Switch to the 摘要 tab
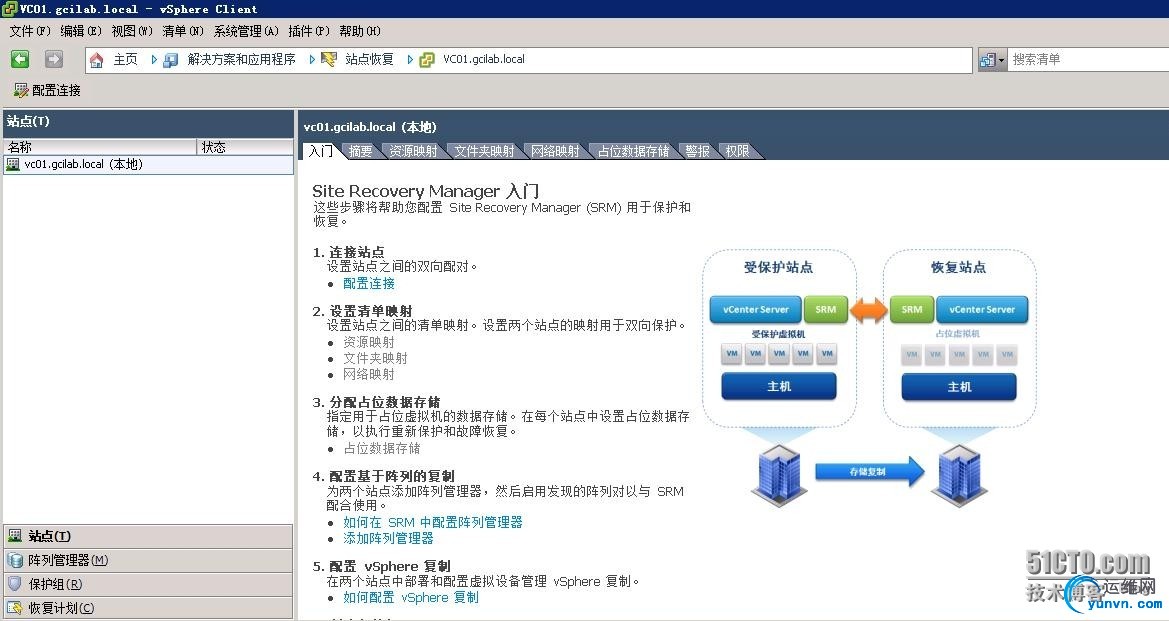Image resolution: width=1169 pixels, height=621 pixels. (360, 151)
